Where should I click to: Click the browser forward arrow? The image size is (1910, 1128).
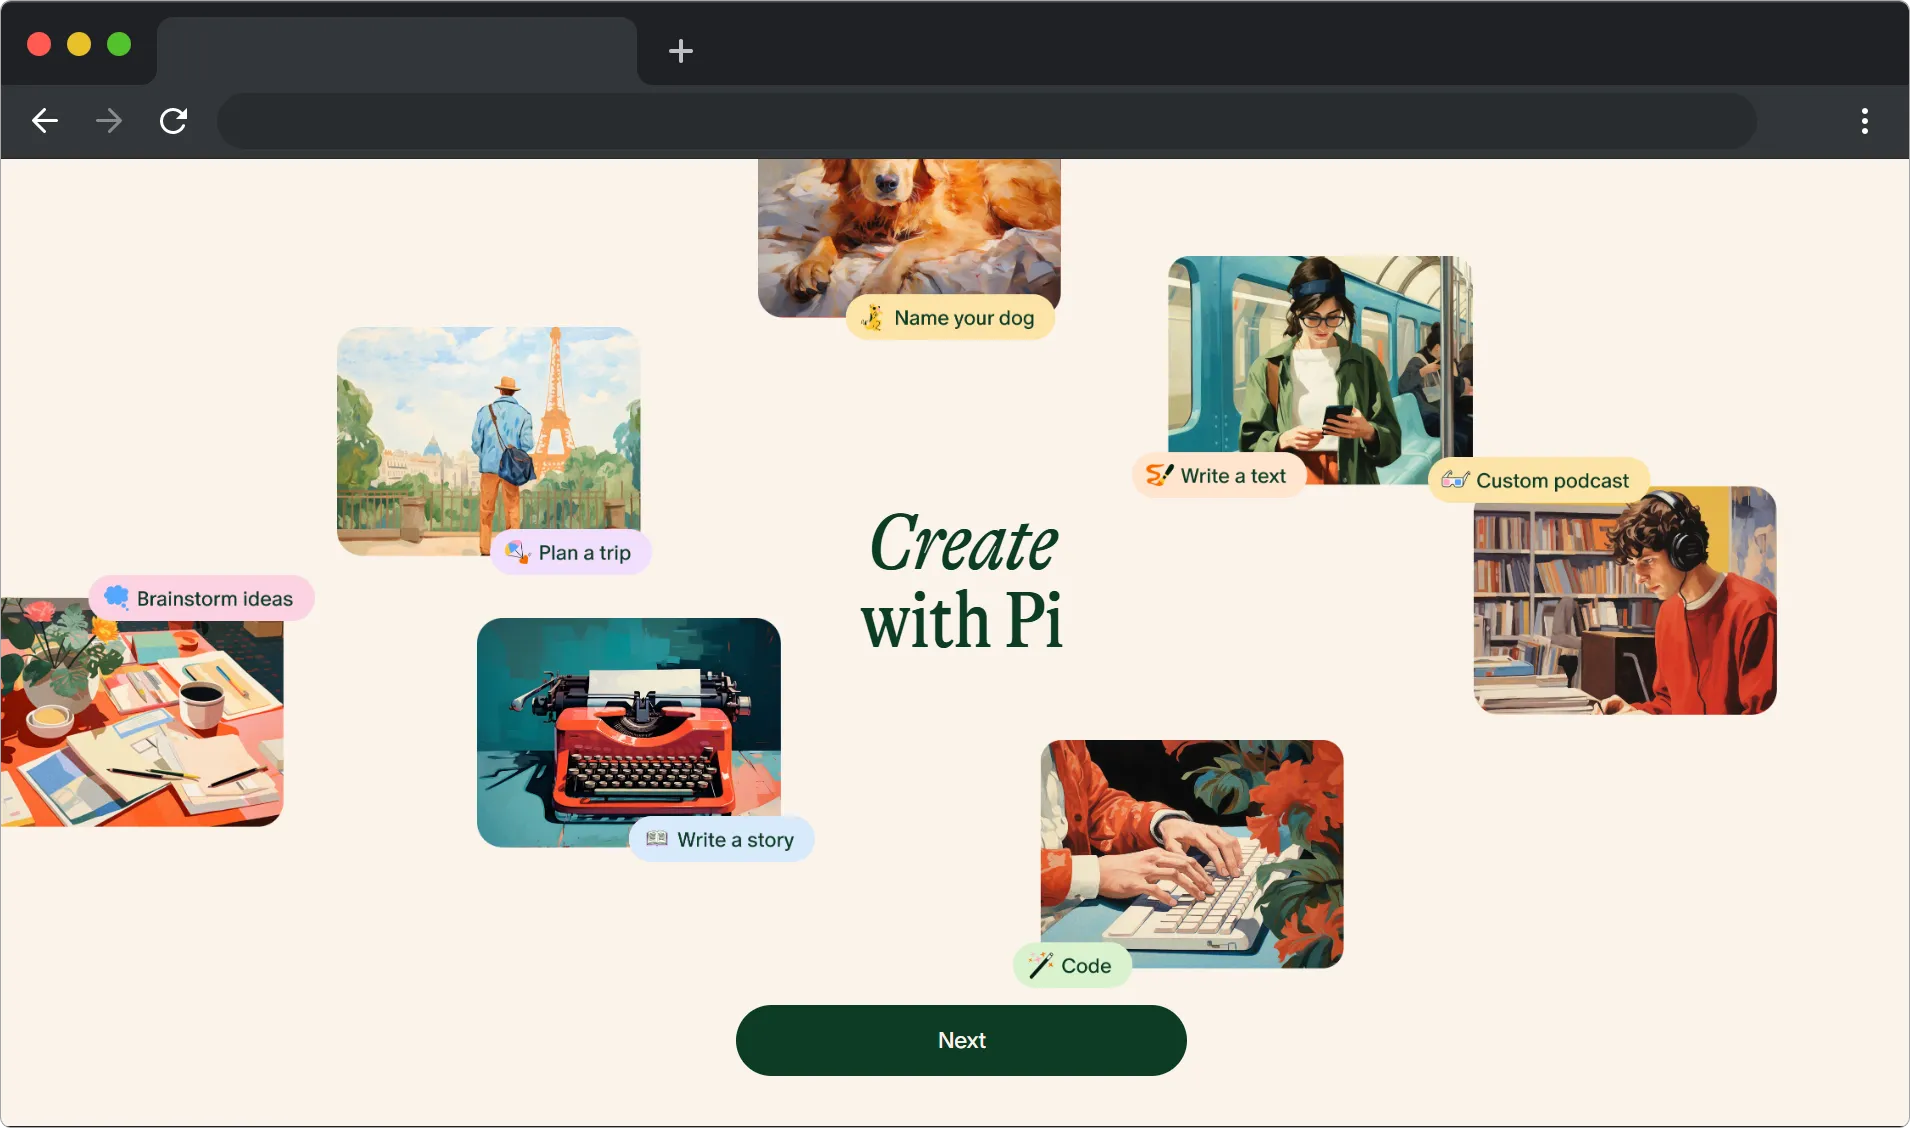click(x=109, y=121)
